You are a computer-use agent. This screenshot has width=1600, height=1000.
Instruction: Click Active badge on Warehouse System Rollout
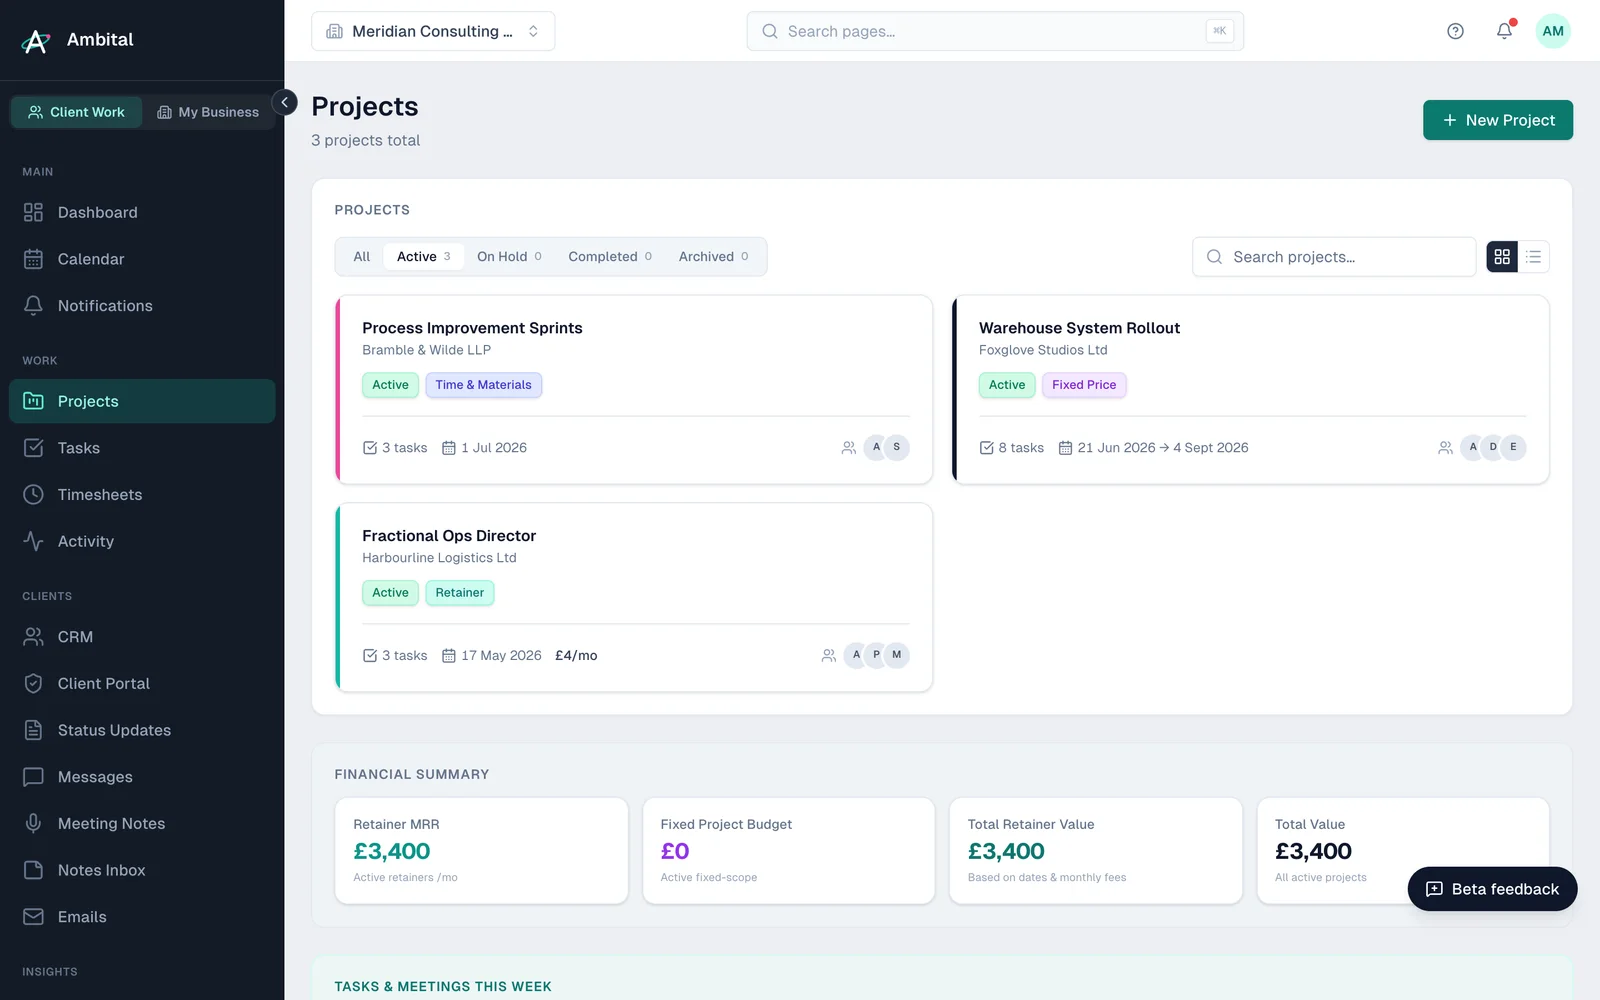point(1007,385)
